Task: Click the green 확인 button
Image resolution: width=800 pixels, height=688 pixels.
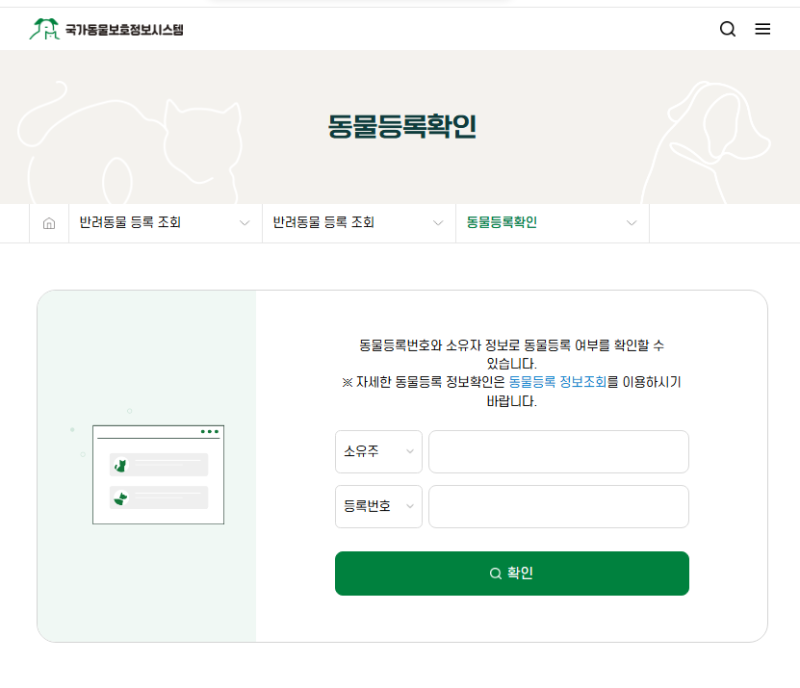Action: coord(512,573)
